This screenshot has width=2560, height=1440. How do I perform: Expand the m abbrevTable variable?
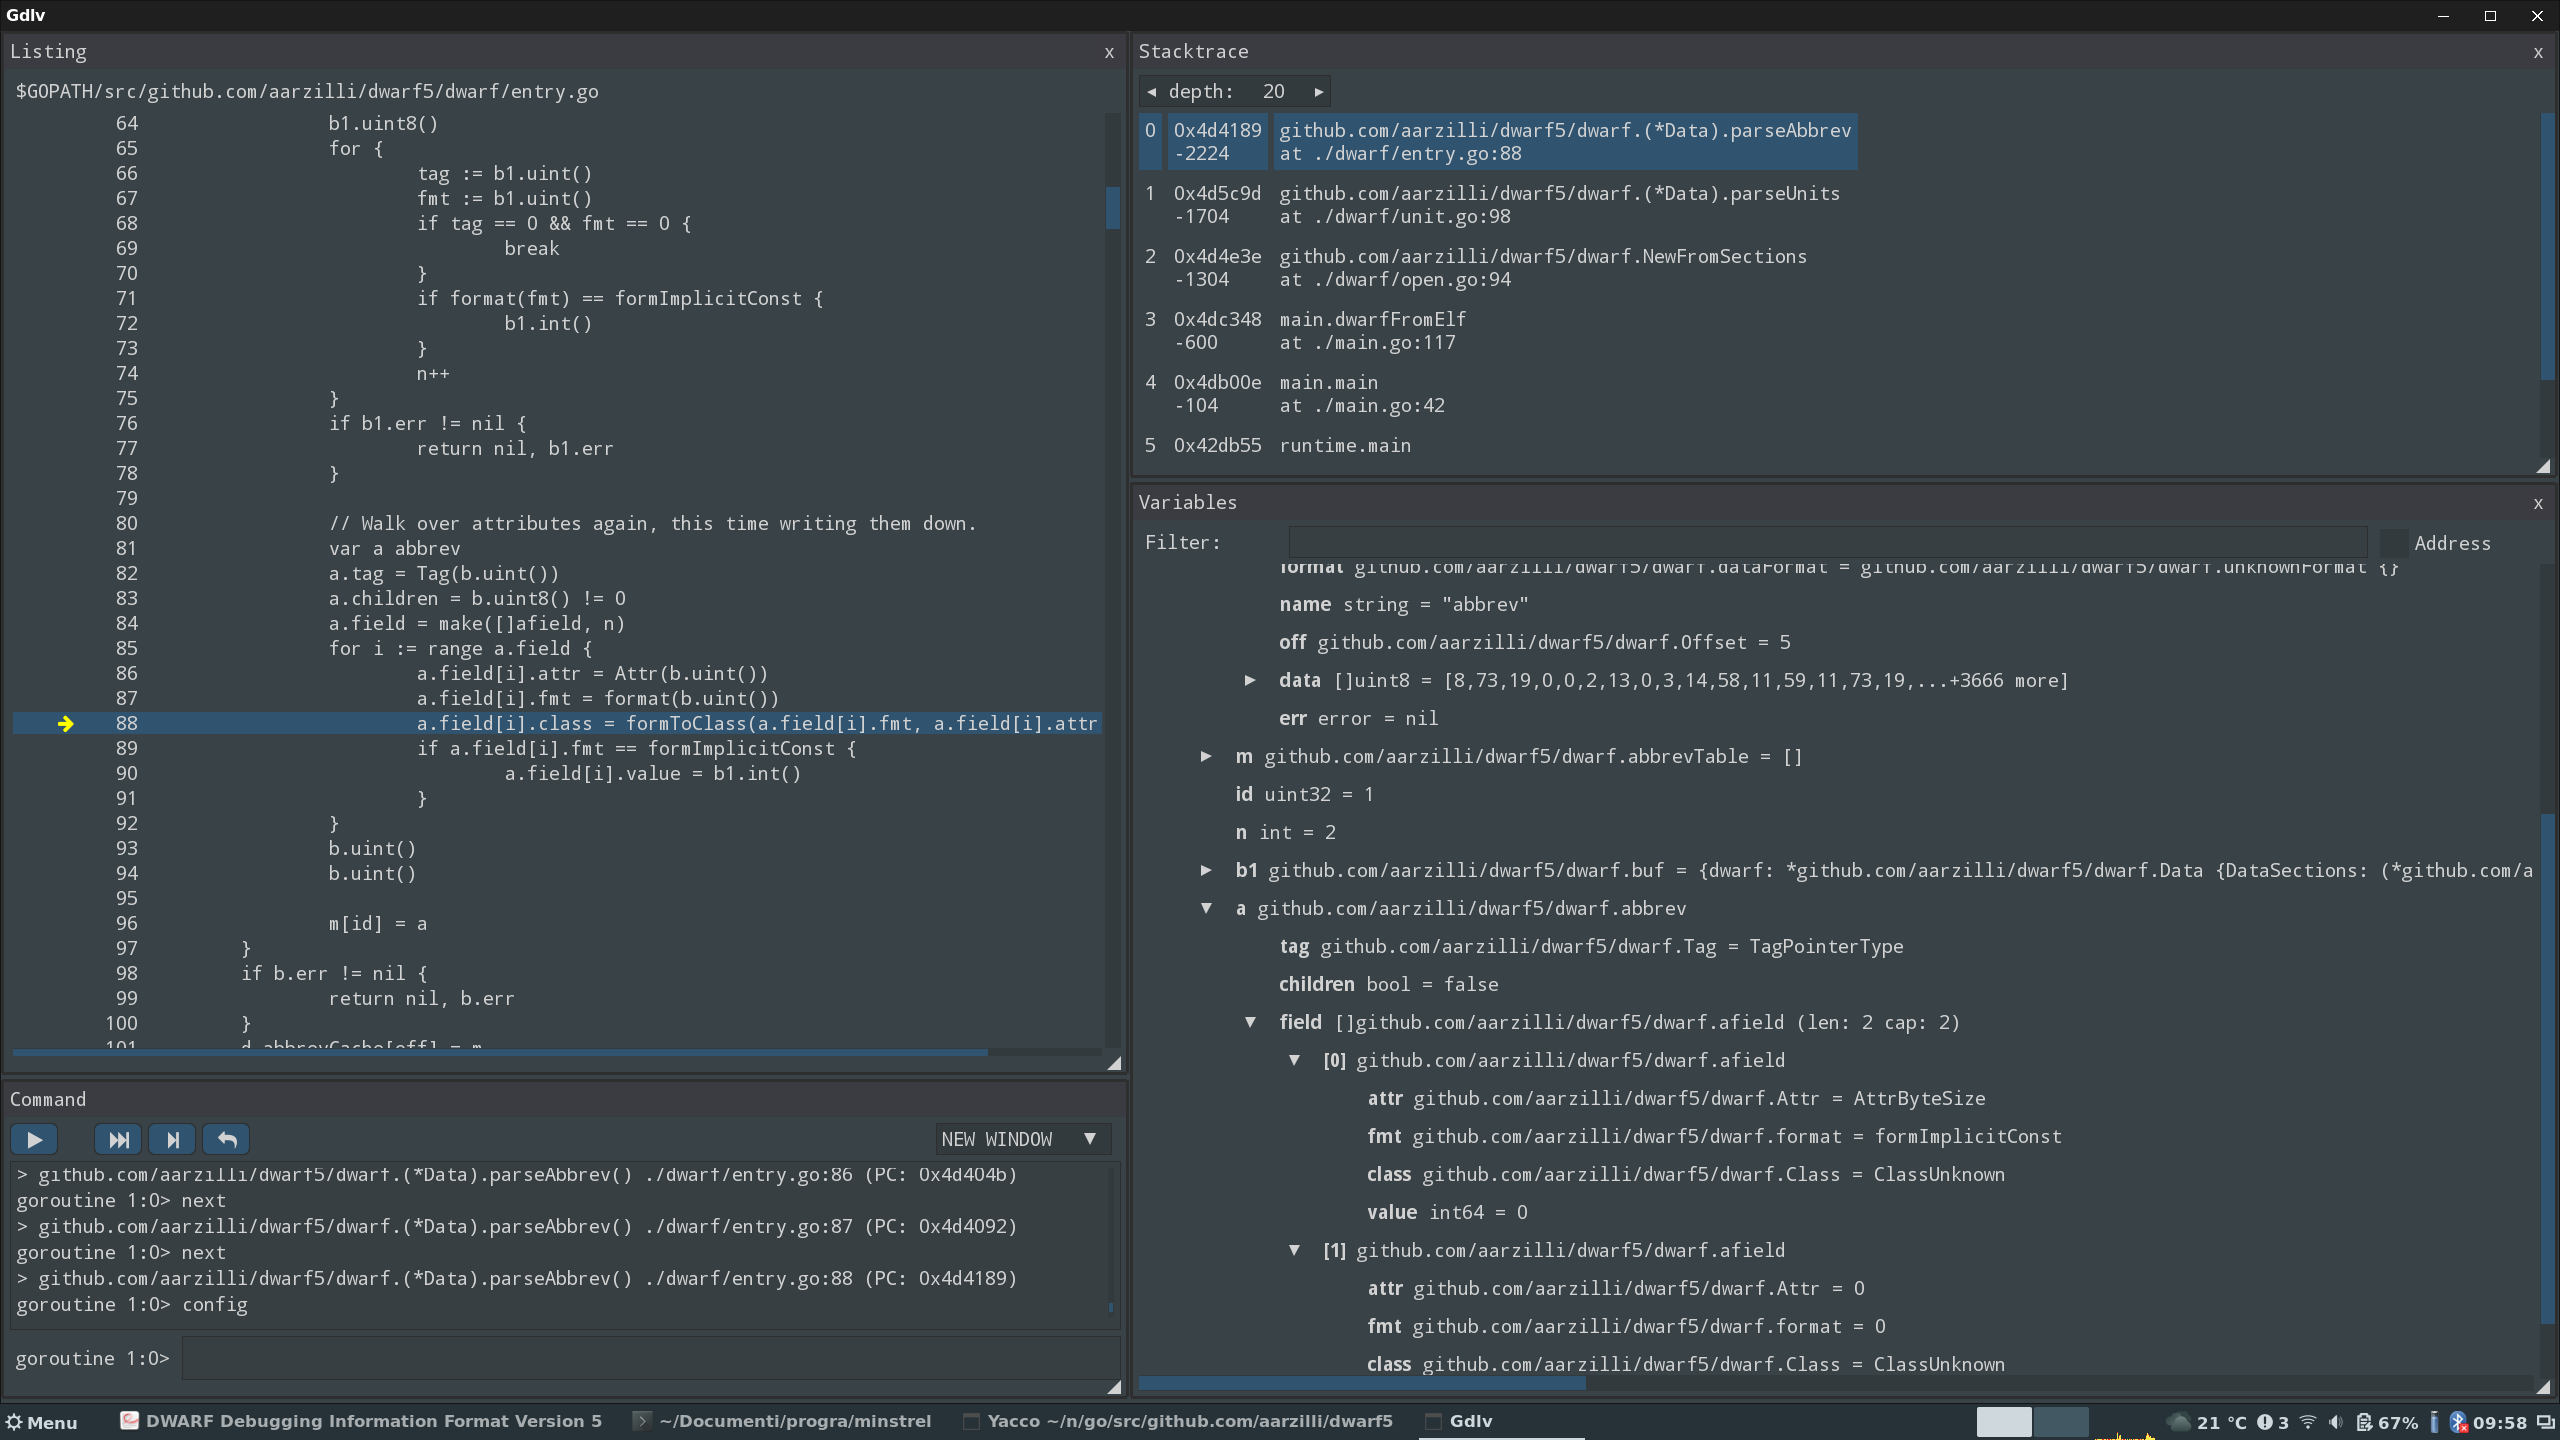tap(1206, 757)
